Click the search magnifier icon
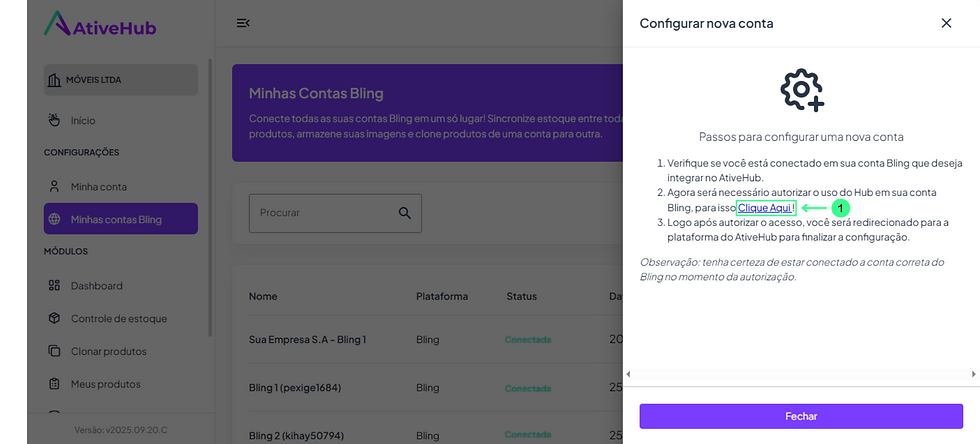980x444 pixels. [405, 213]
